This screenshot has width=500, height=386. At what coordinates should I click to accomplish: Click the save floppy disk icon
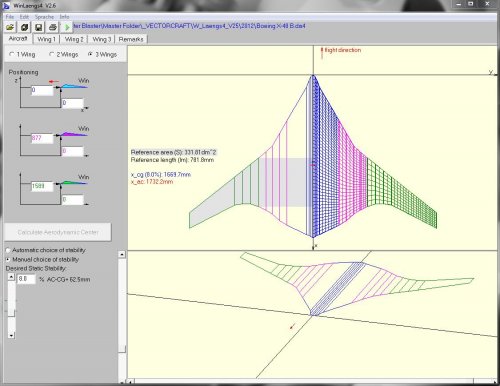(39, 27)
